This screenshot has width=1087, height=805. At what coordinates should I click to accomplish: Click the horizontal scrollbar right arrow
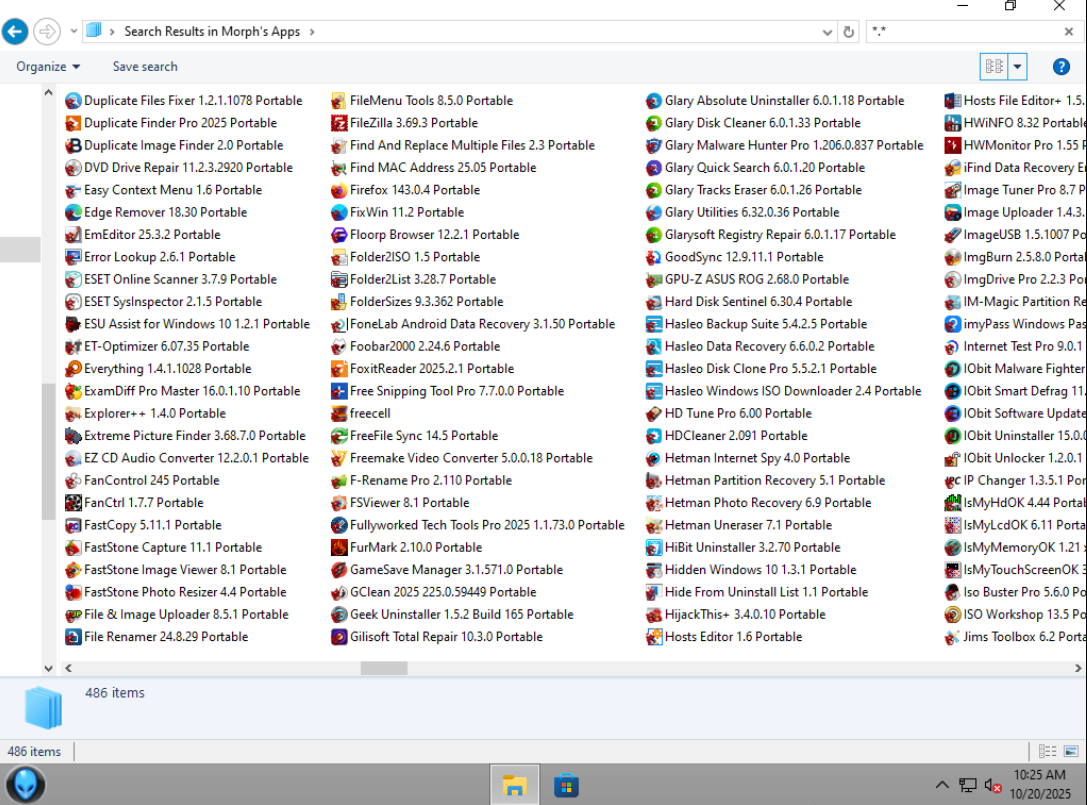click(x=1078, y=668)
